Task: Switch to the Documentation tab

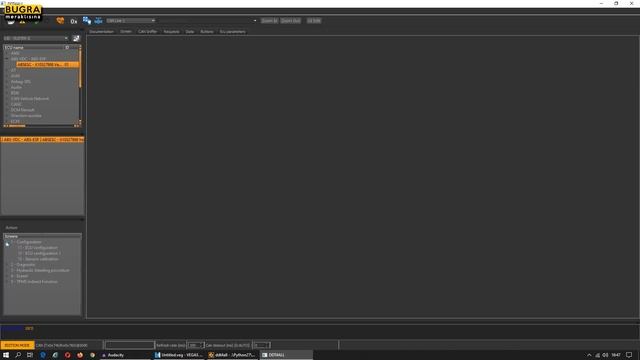Action: tap(101, 31)
